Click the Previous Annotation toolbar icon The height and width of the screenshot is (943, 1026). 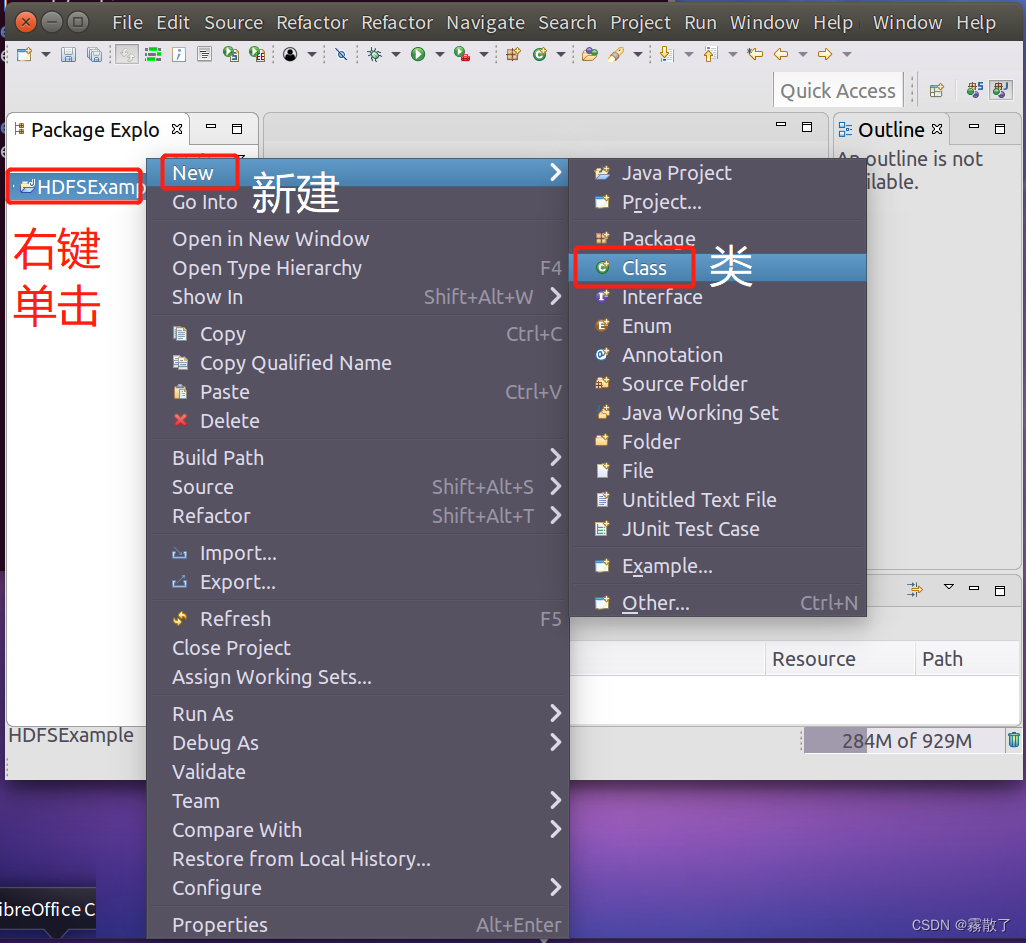(x=711, y=54)
